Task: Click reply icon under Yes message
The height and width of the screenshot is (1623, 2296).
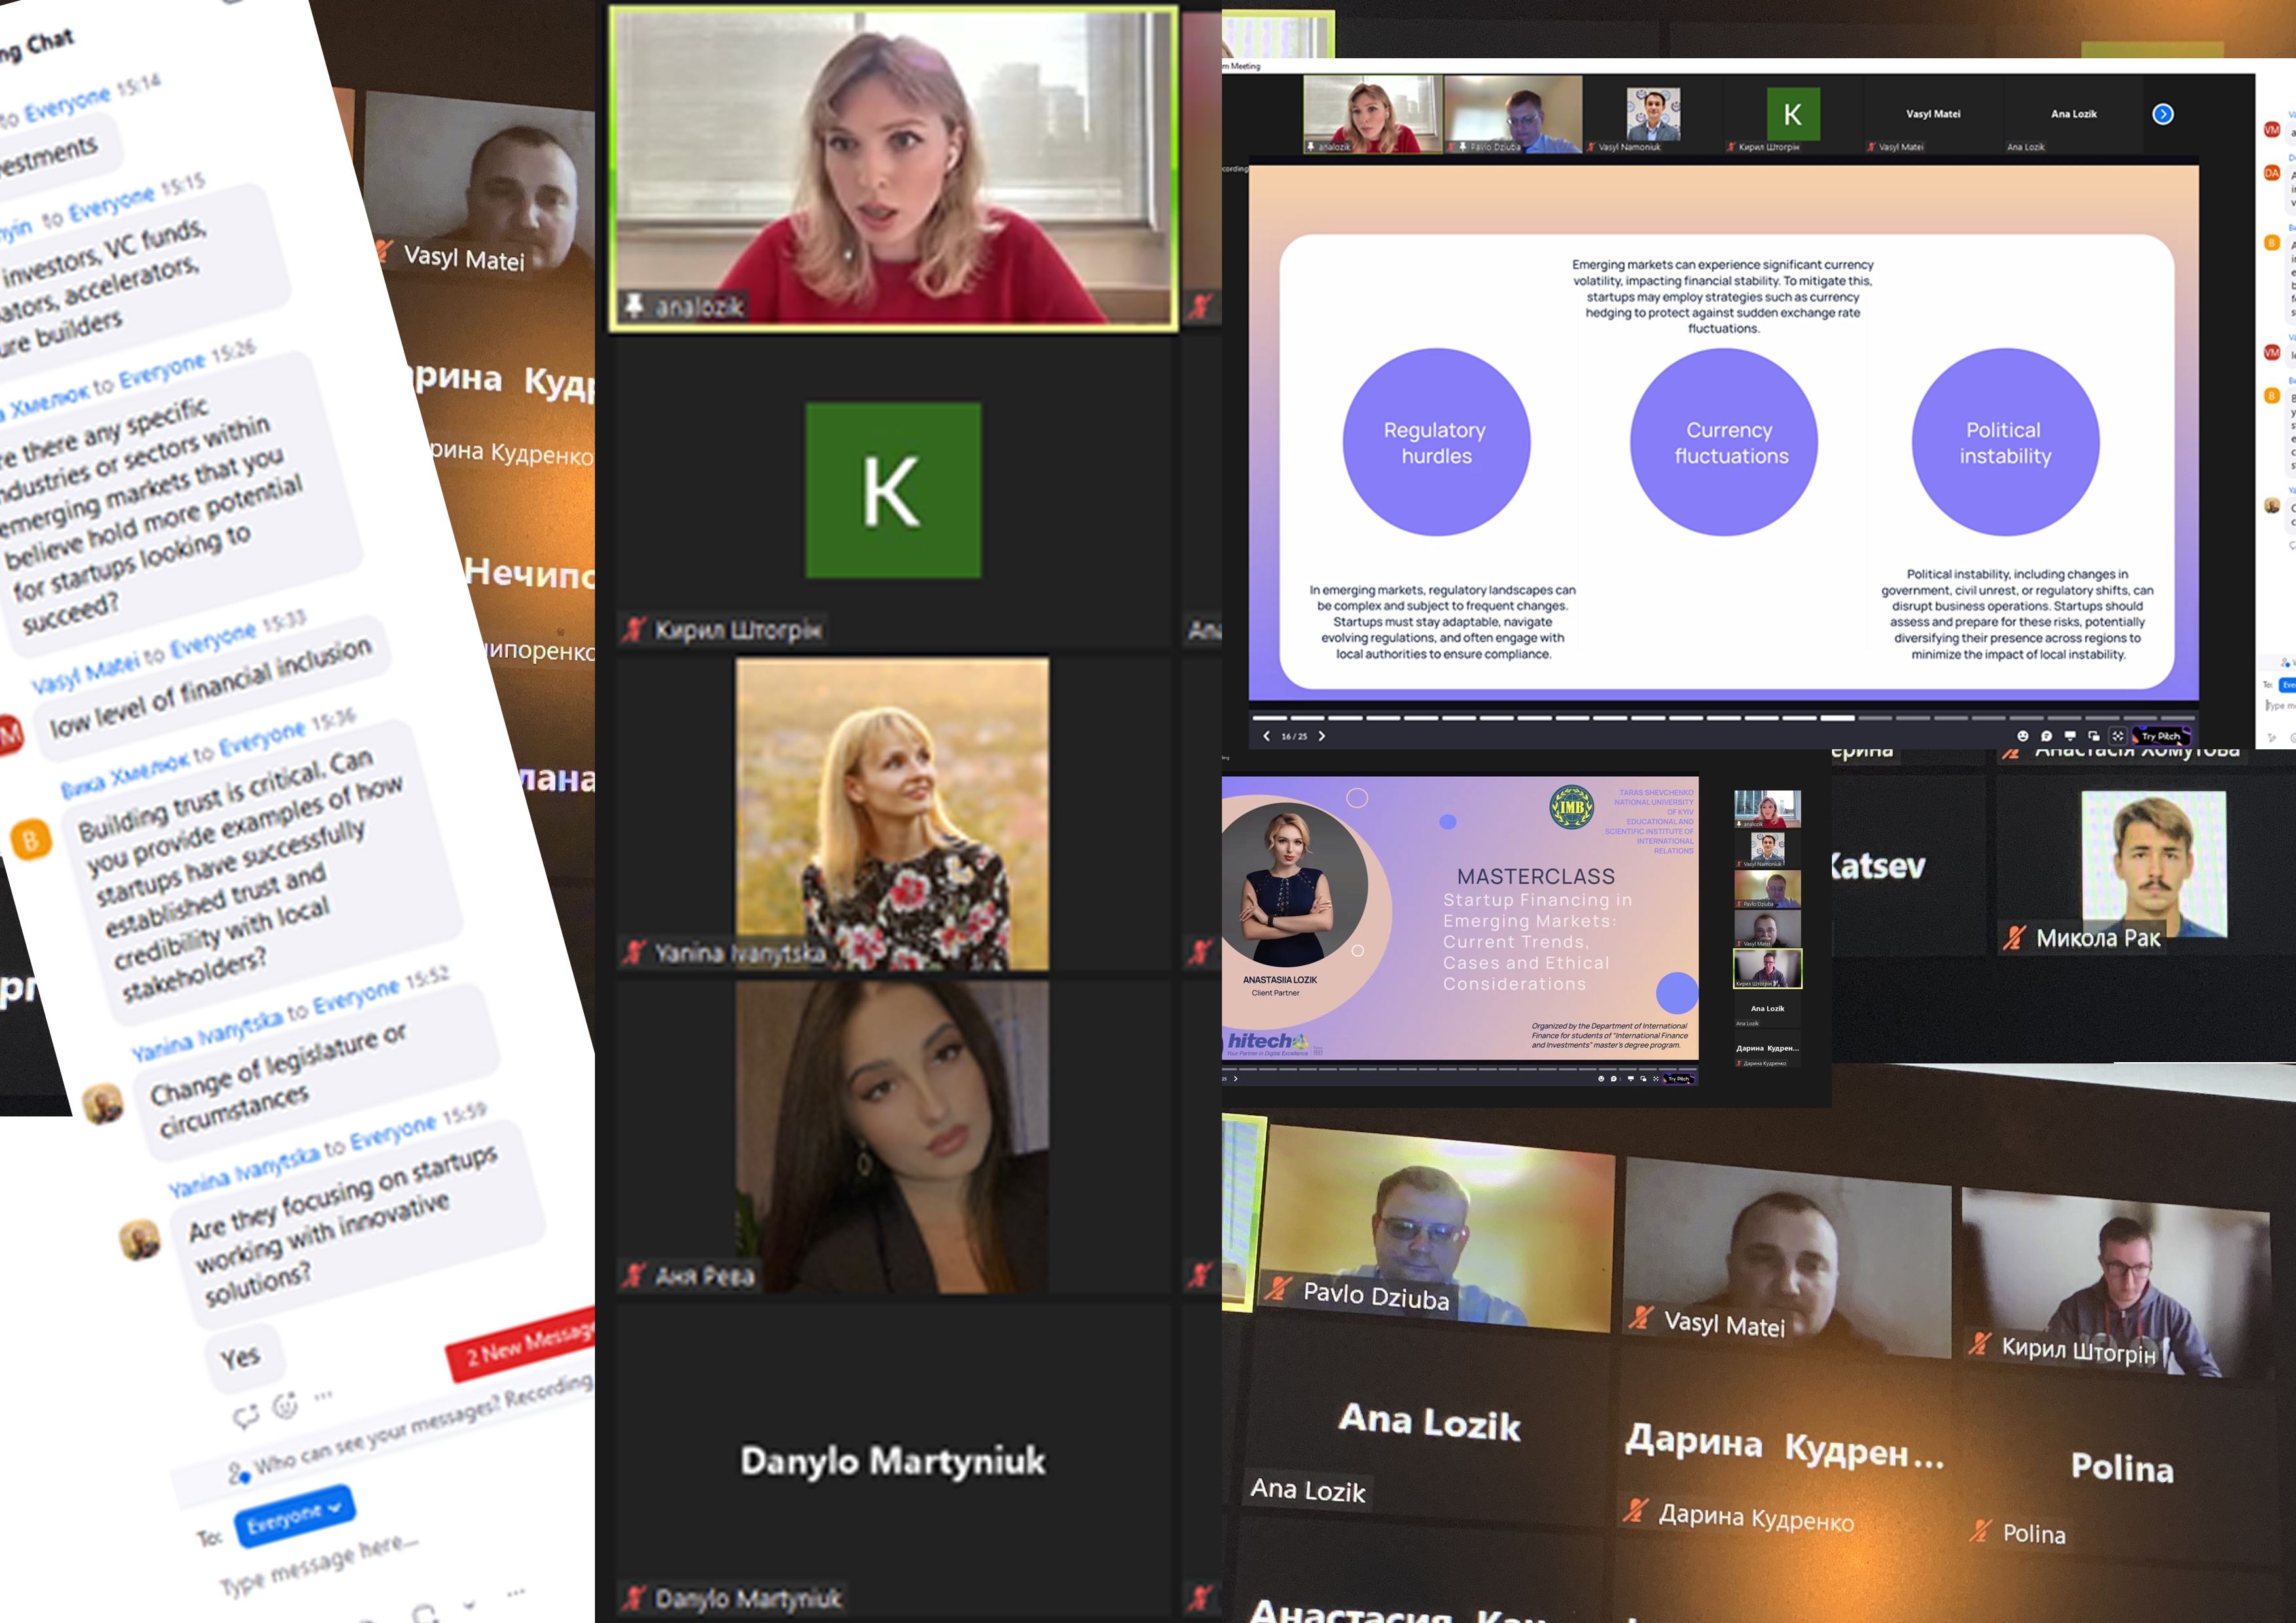Action: click(x=246, y=1416)
